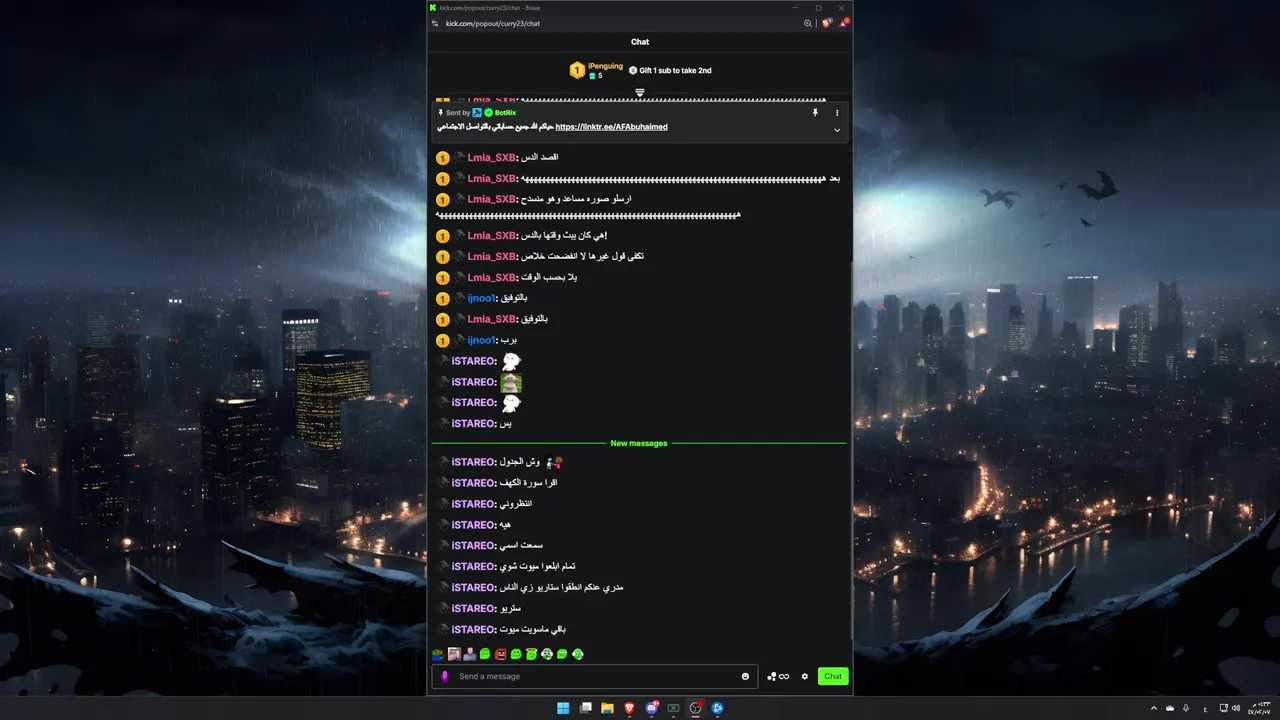Click Lmia_SXB username saying بالتوفيق
The height and width of the screenshot is (720, 1280).
(491, 319)
